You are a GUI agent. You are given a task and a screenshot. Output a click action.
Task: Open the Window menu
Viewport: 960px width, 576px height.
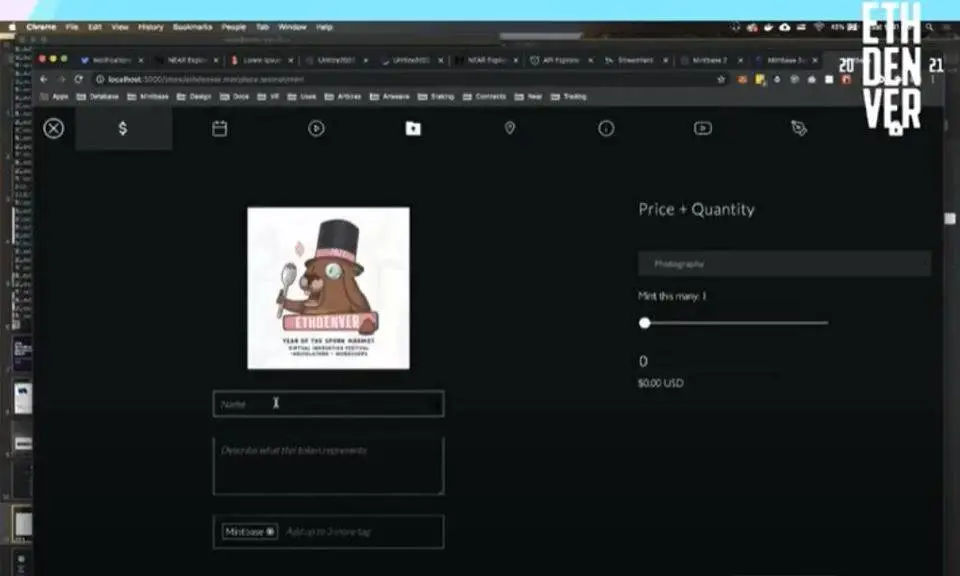(292, 28)
